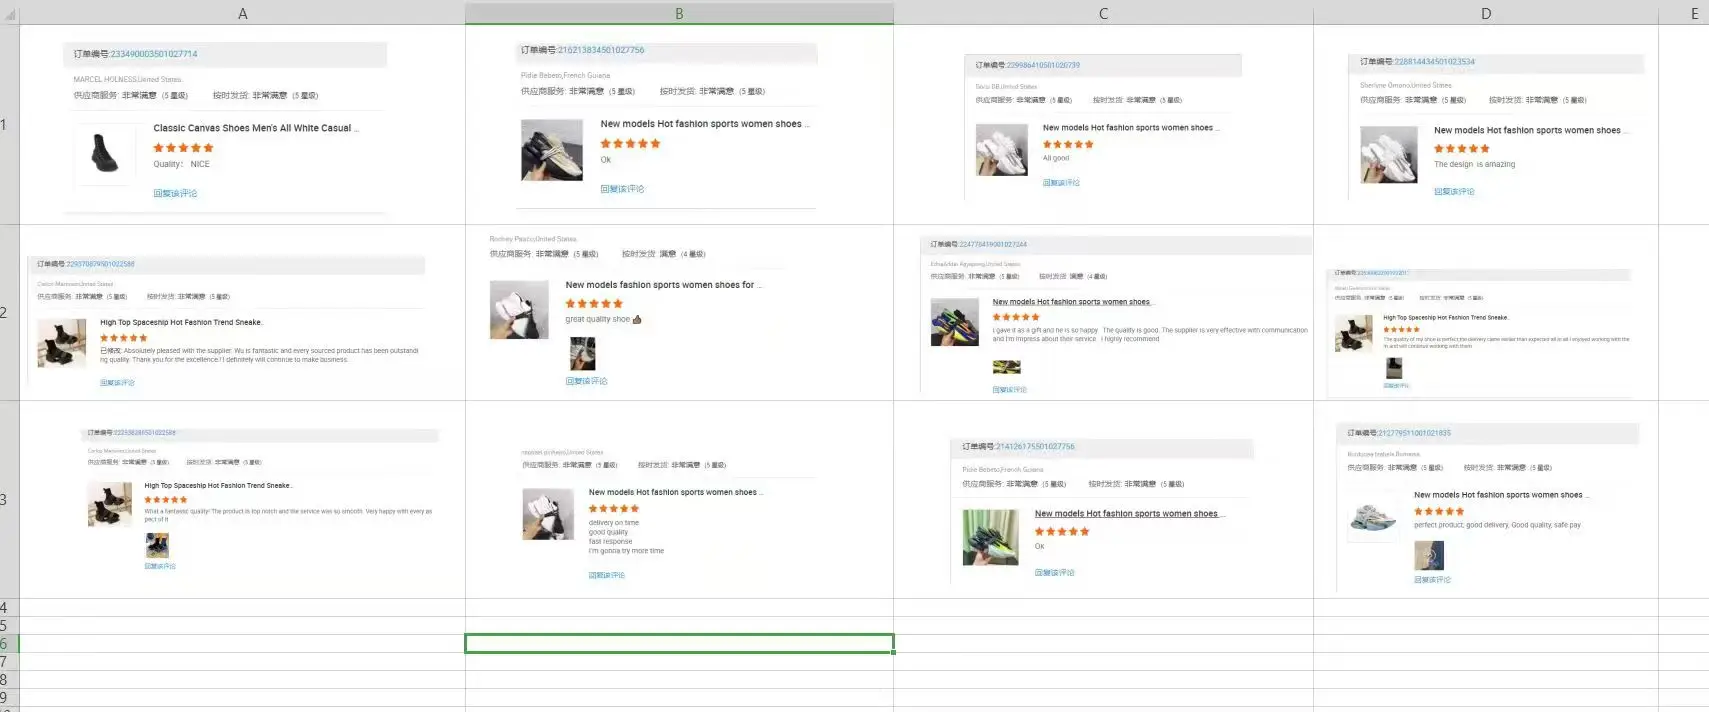Image resolution: width=1709 pixels, height=712 pixels.
Task: Click order number 228814434501023534
Action: pos(1434,62)
